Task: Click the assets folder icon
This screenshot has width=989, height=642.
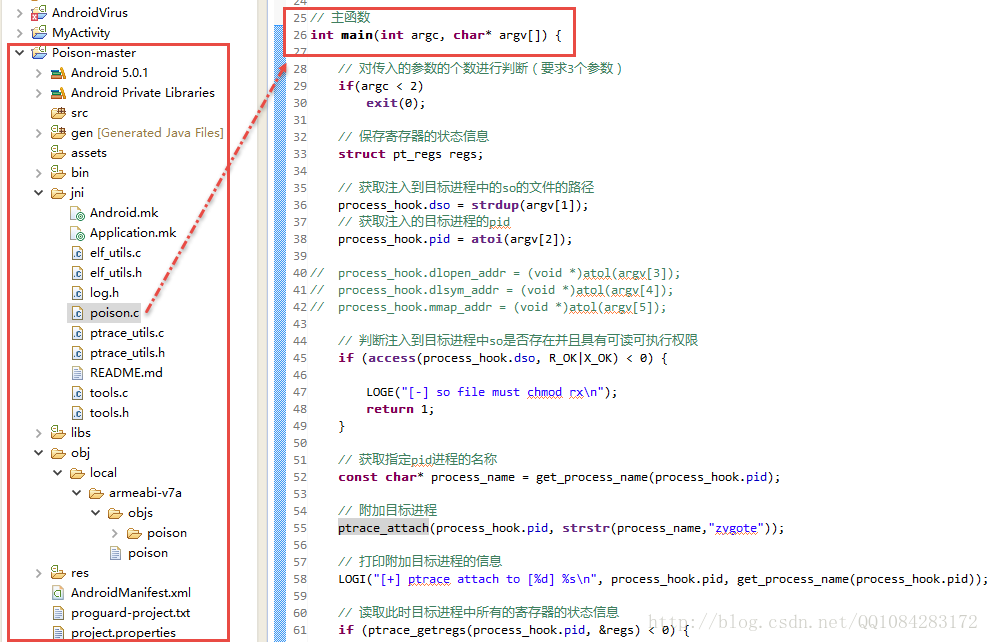Action: (x=58, y=153)
